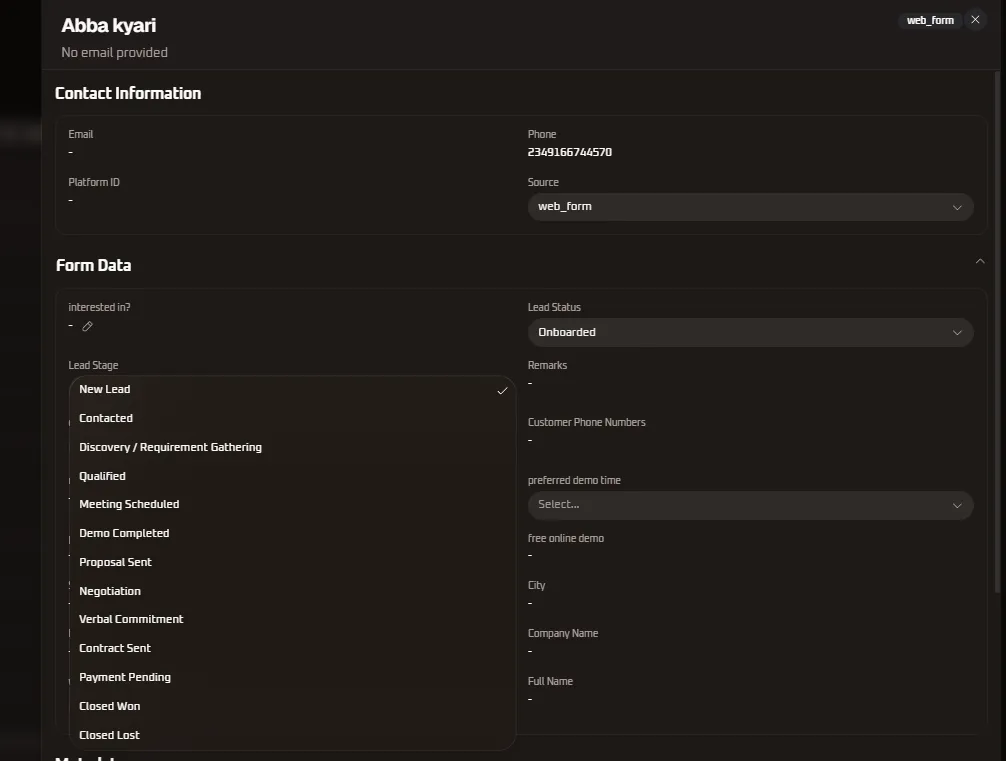Image resolution: width=1006 pixels, height=761 pixels.
Task: Collapse the Form Data section chevron
Action: [x=980, y=261]
